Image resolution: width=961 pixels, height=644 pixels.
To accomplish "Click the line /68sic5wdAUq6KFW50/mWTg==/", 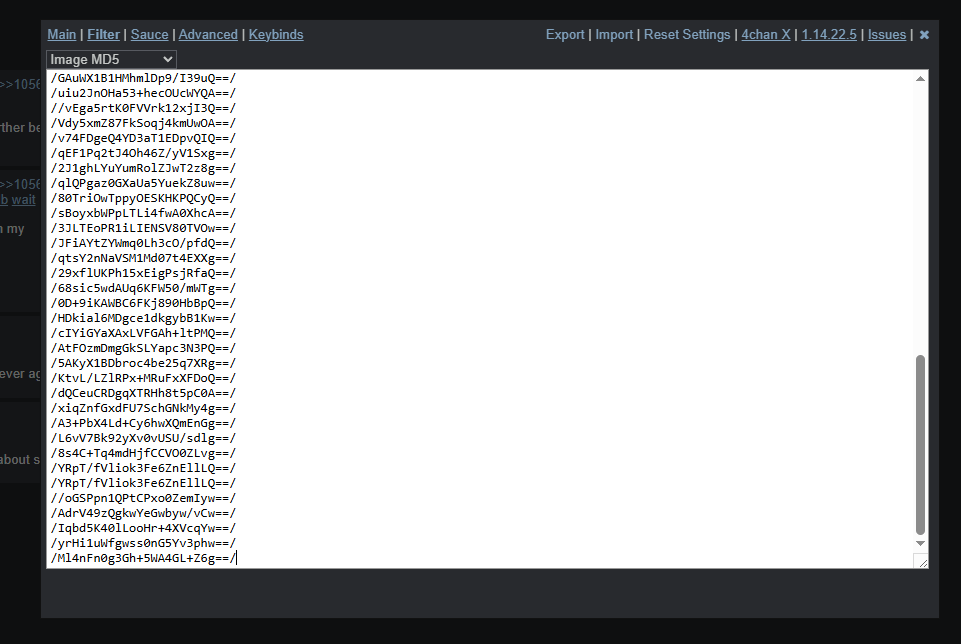I will [143, 289].
